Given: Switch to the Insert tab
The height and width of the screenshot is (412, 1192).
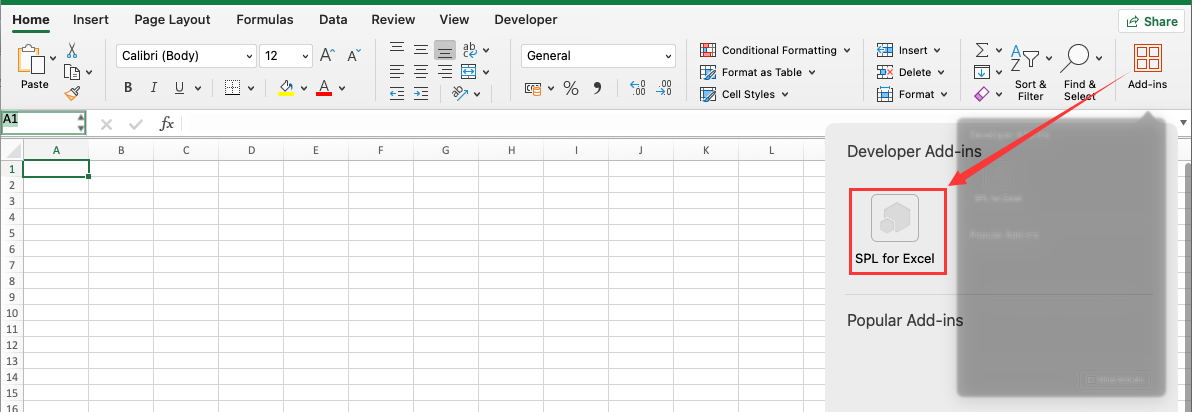Looking at the screenshot, I should pos(91,20).
